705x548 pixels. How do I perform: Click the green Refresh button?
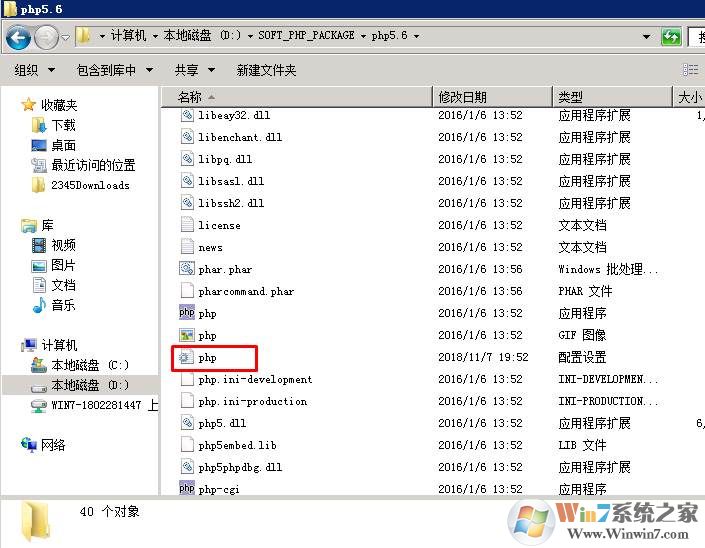pos(670,37)
